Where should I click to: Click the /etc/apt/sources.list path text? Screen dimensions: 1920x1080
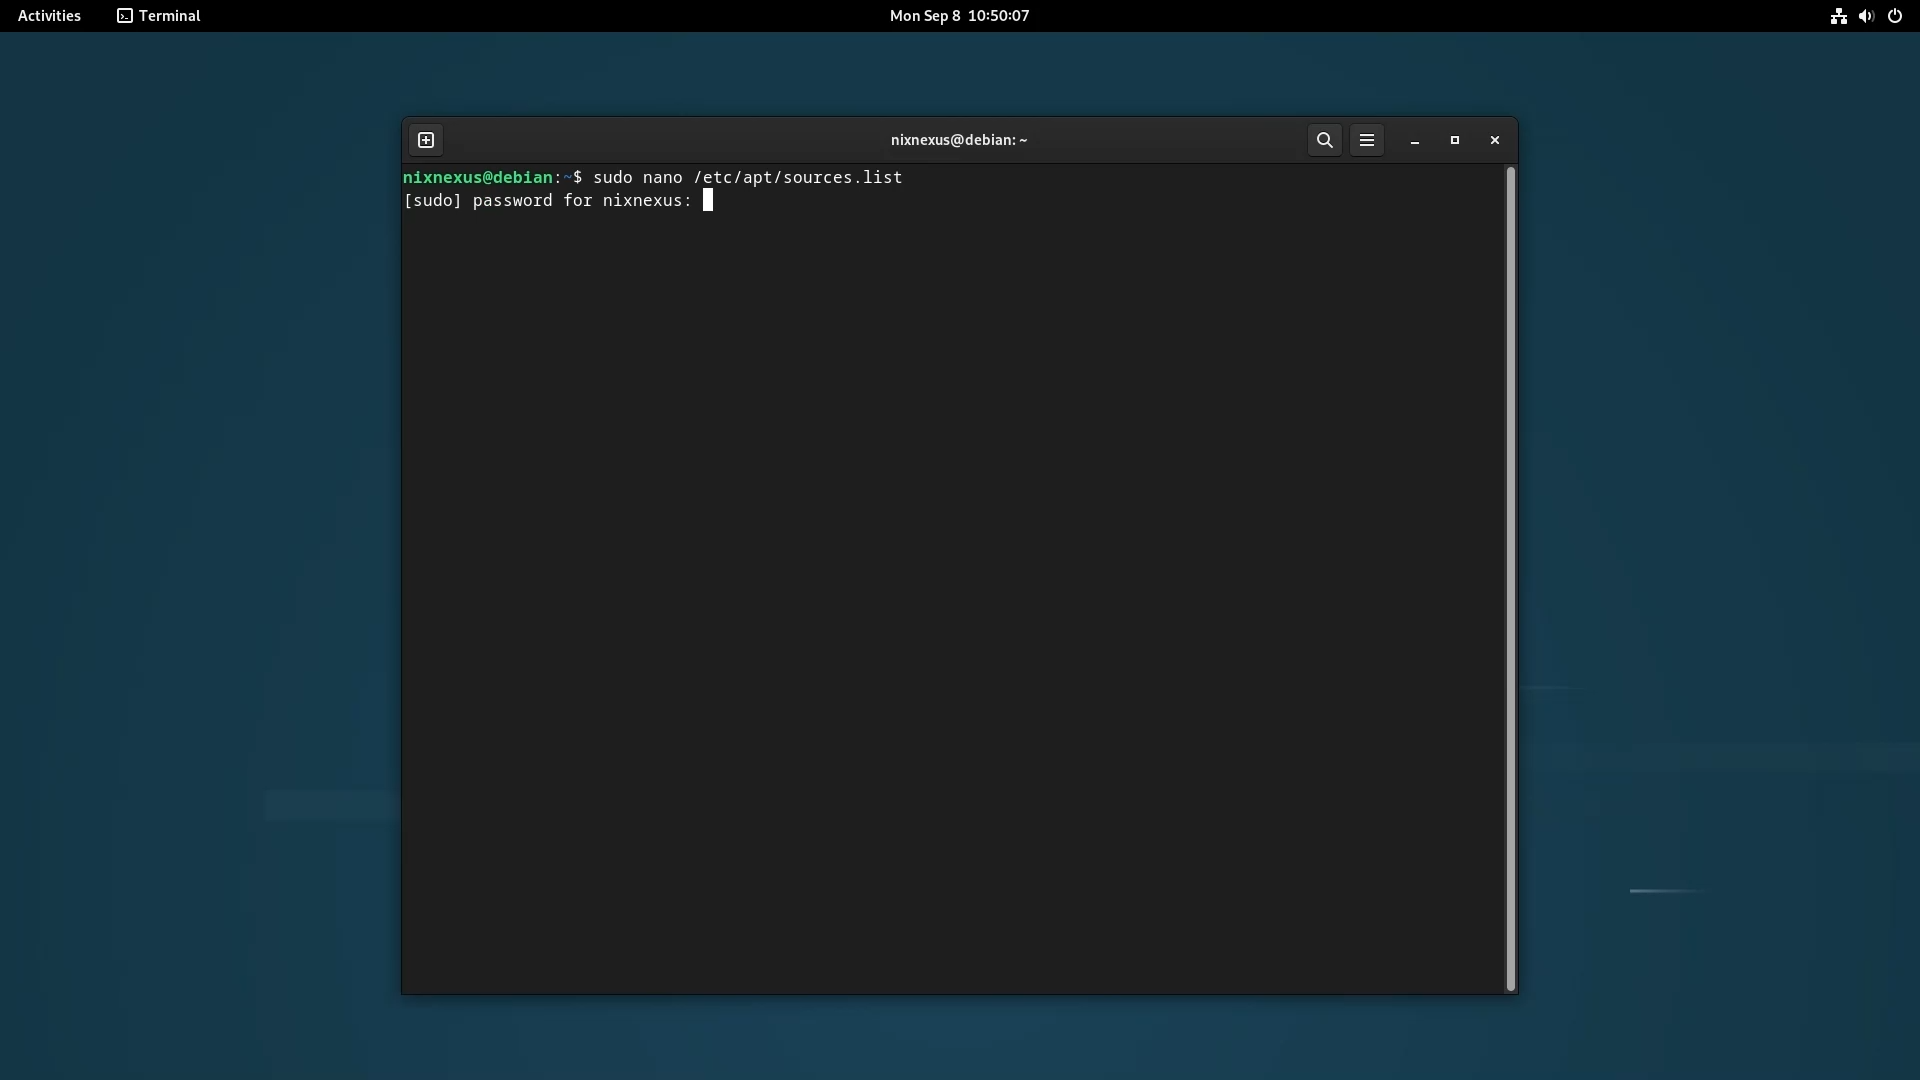point(797,178)
